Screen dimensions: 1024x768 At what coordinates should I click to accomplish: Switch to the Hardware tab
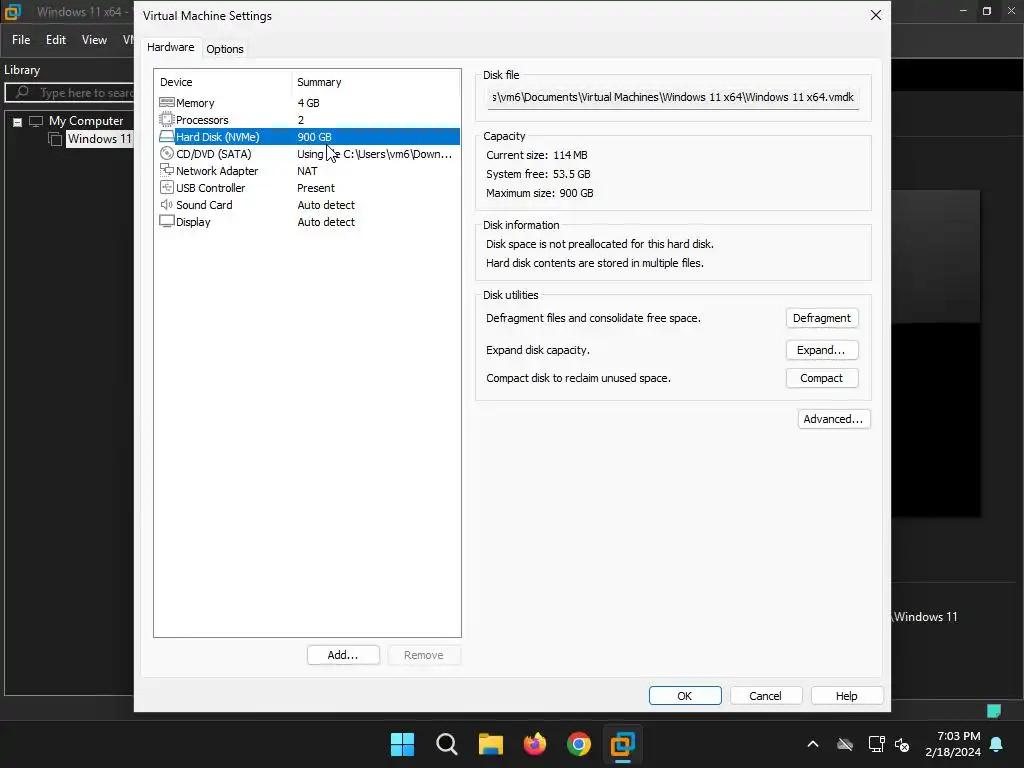pyautogui.click(x=170, y=47)
